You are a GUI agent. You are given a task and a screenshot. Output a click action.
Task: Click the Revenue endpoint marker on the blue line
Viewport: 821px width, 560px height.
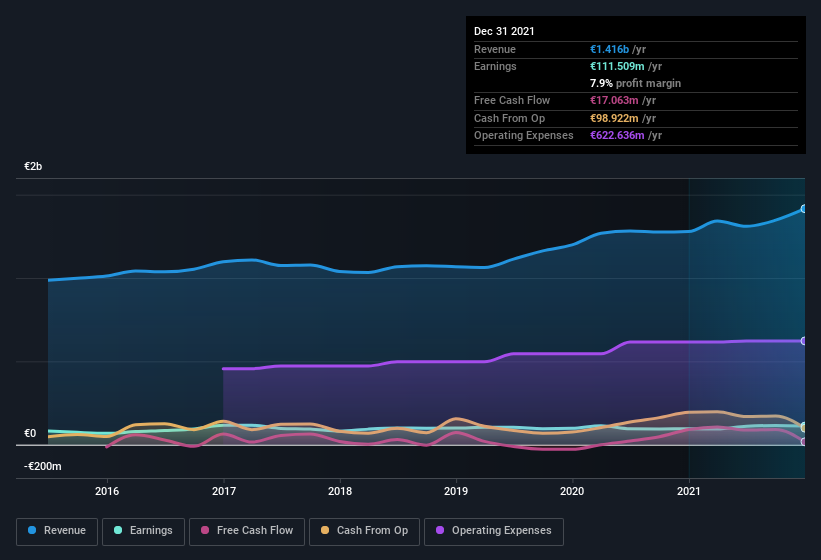(x=804, y=209)
